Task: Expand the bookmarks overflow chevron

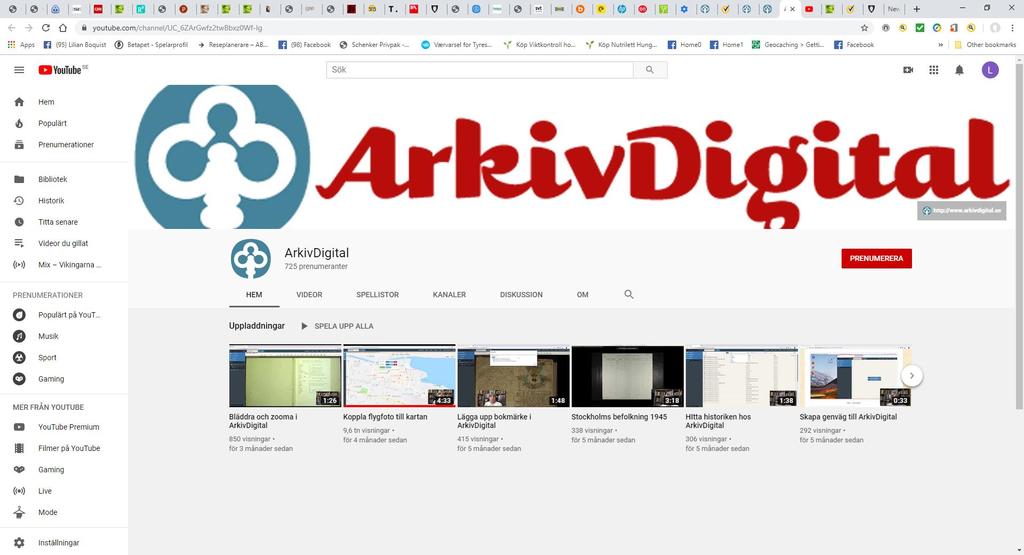Action: pyautogui.click(x=940, y=45)
